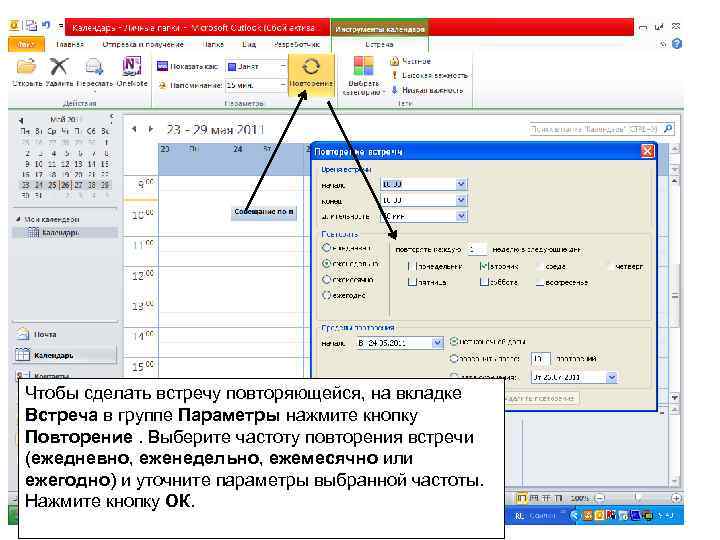
Task: Collapse the Мои календари tree group
Action: coord(18,219)
